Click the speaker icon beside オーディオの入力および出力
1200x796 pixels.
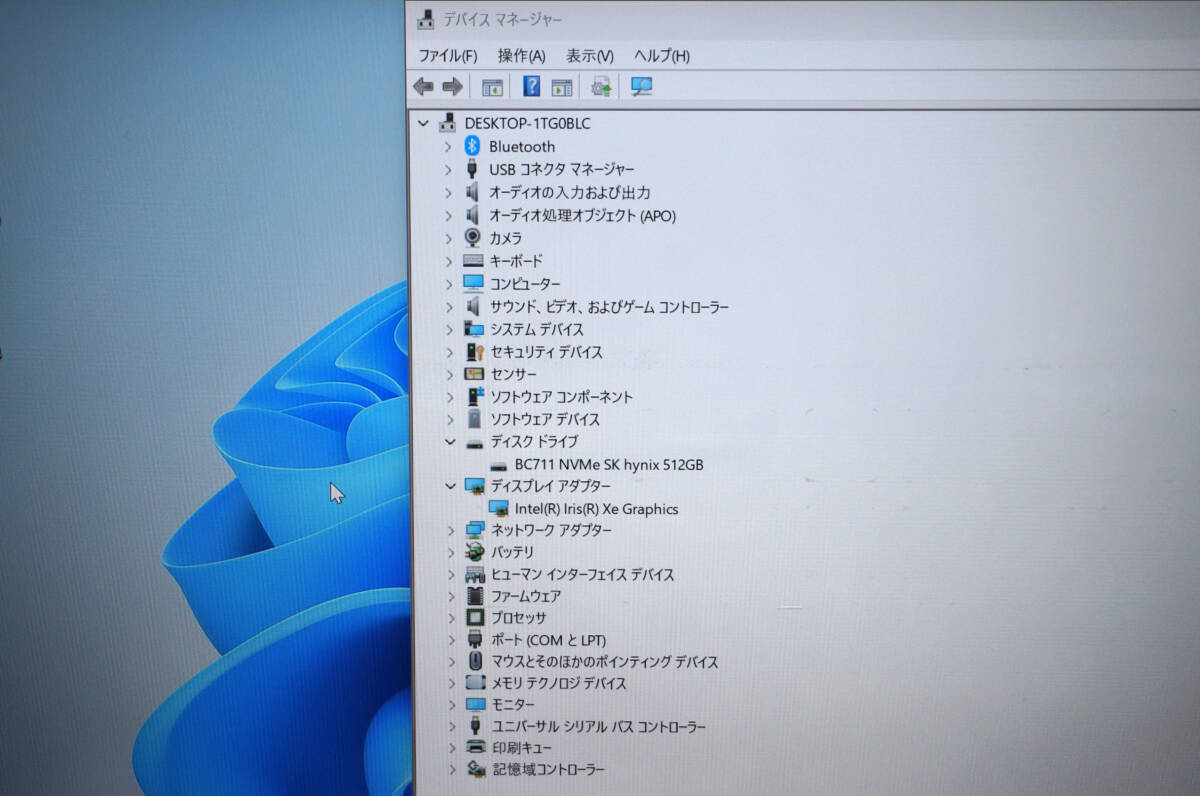tap(473, 192)
